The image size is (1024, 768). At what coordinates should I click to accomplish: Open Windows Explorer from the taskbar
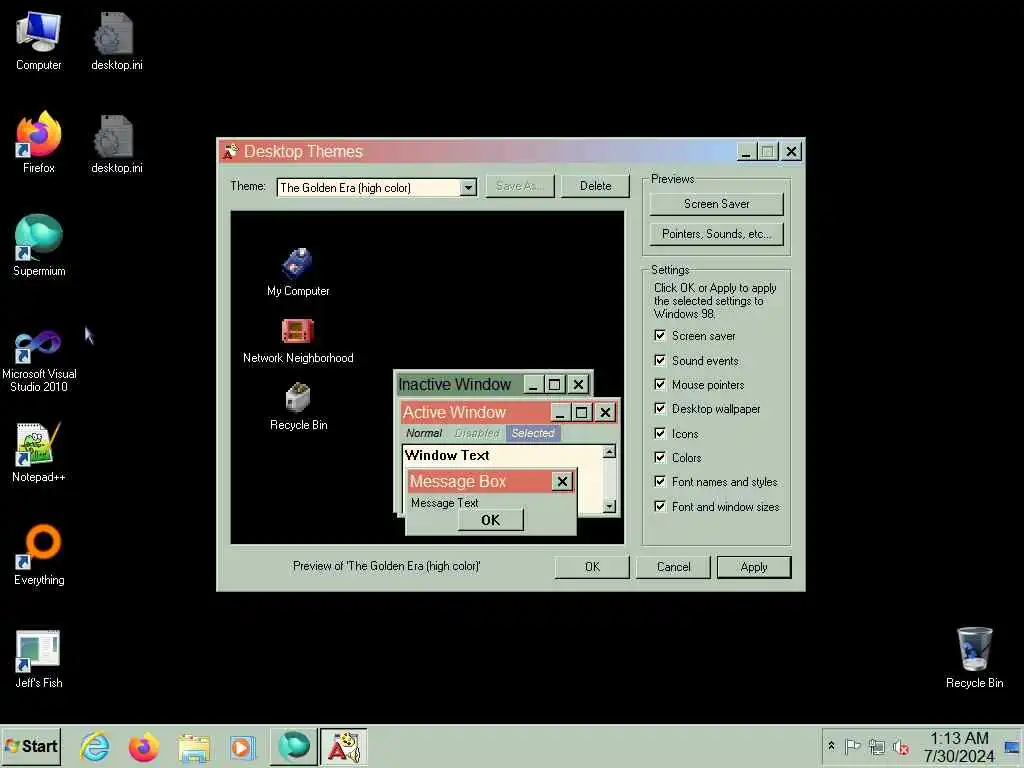[x=193, y=746]
